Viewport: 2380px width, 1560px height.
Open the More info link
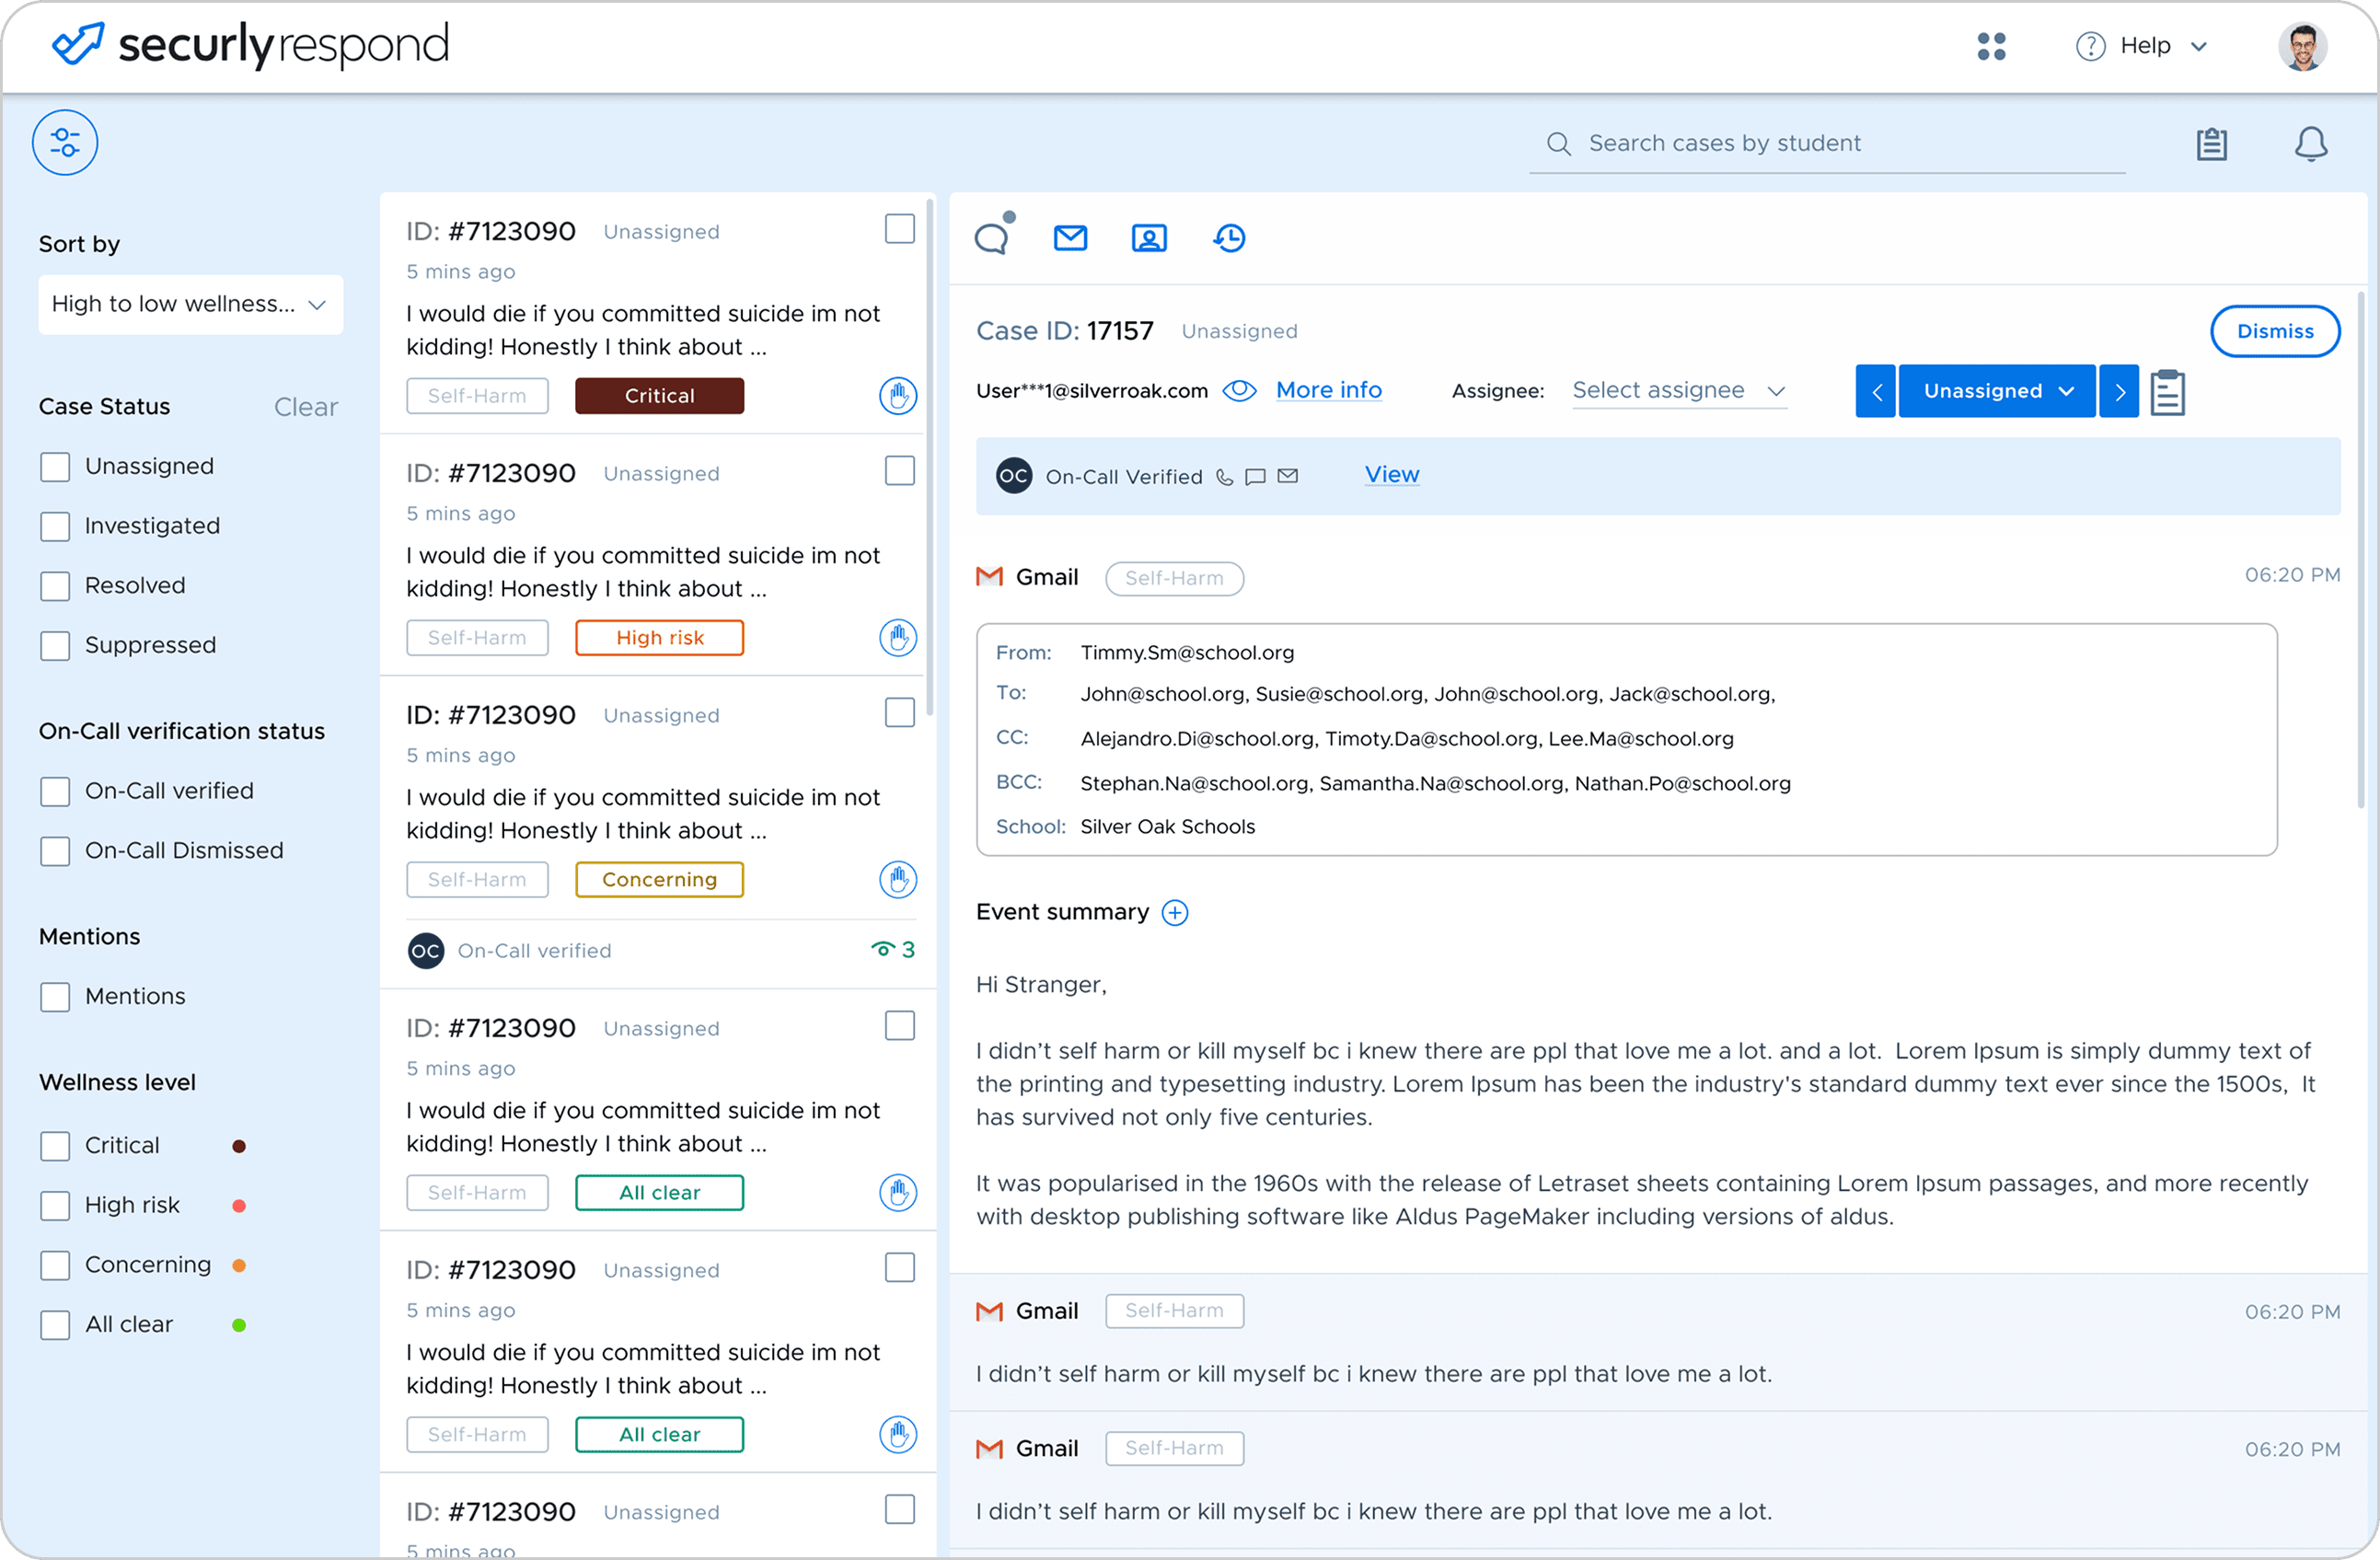pyautogui.click(x=1328, y=390)
